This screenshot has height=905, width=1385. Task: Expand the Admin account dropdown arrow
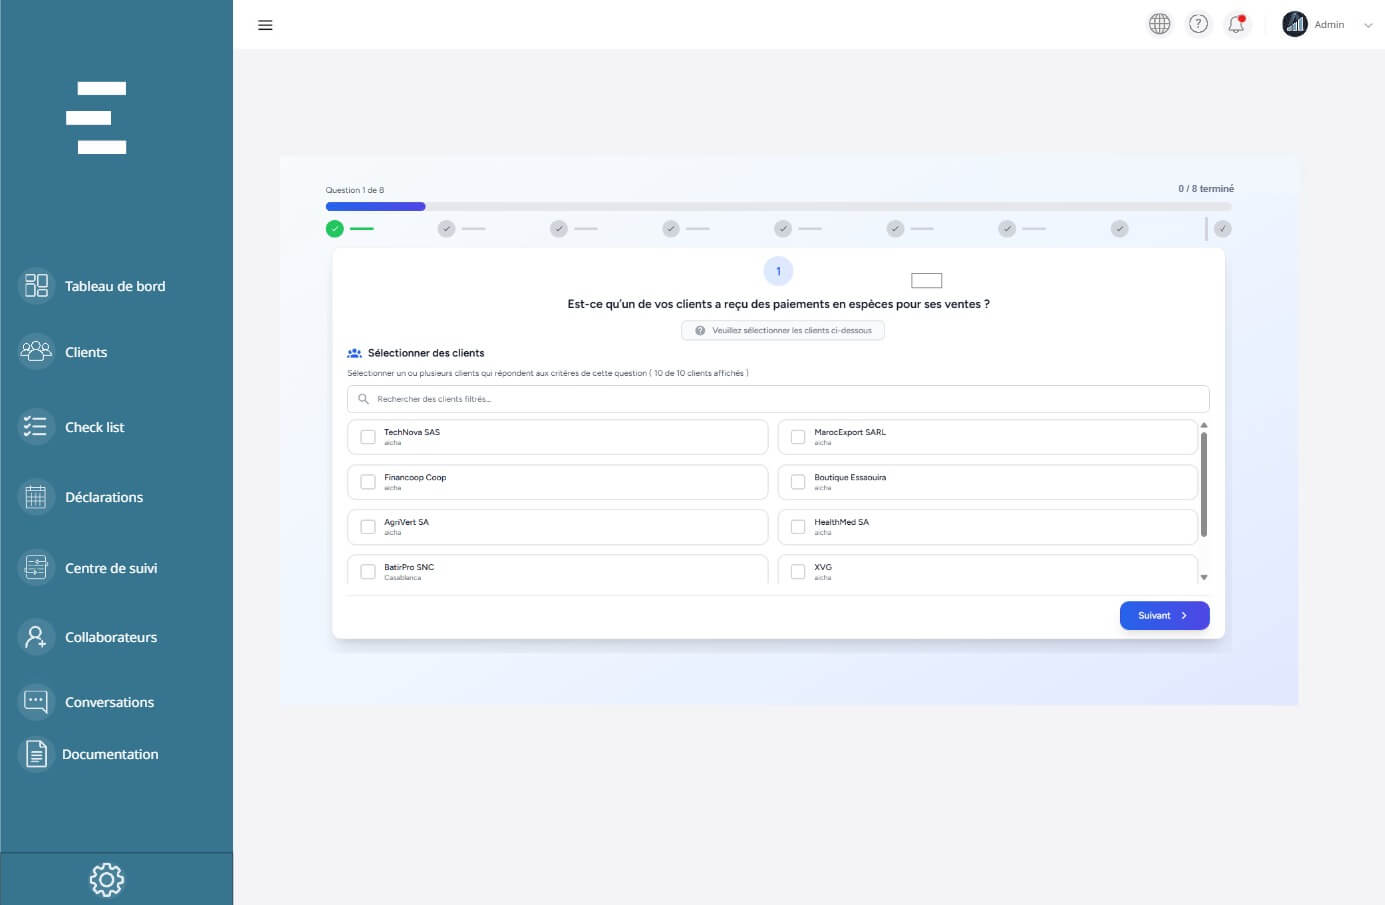point(1368,25)
